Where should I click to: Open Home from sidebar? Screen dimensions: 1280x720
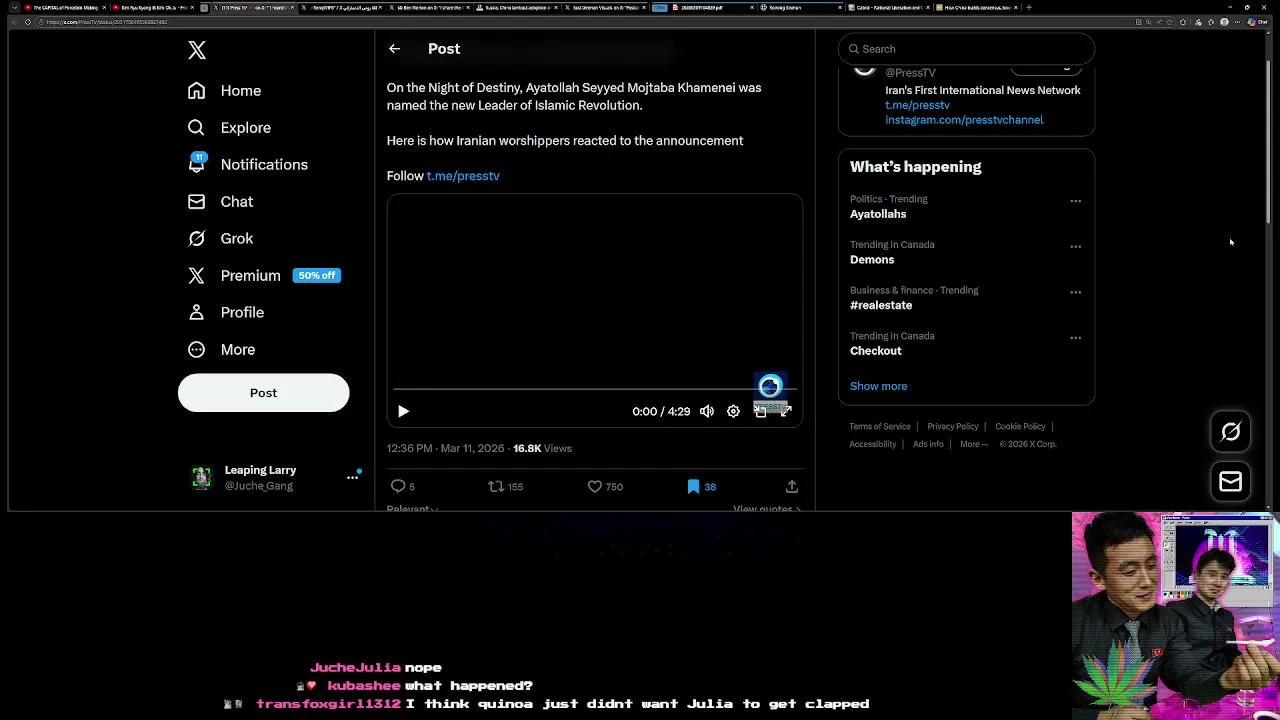pos(224,91)
